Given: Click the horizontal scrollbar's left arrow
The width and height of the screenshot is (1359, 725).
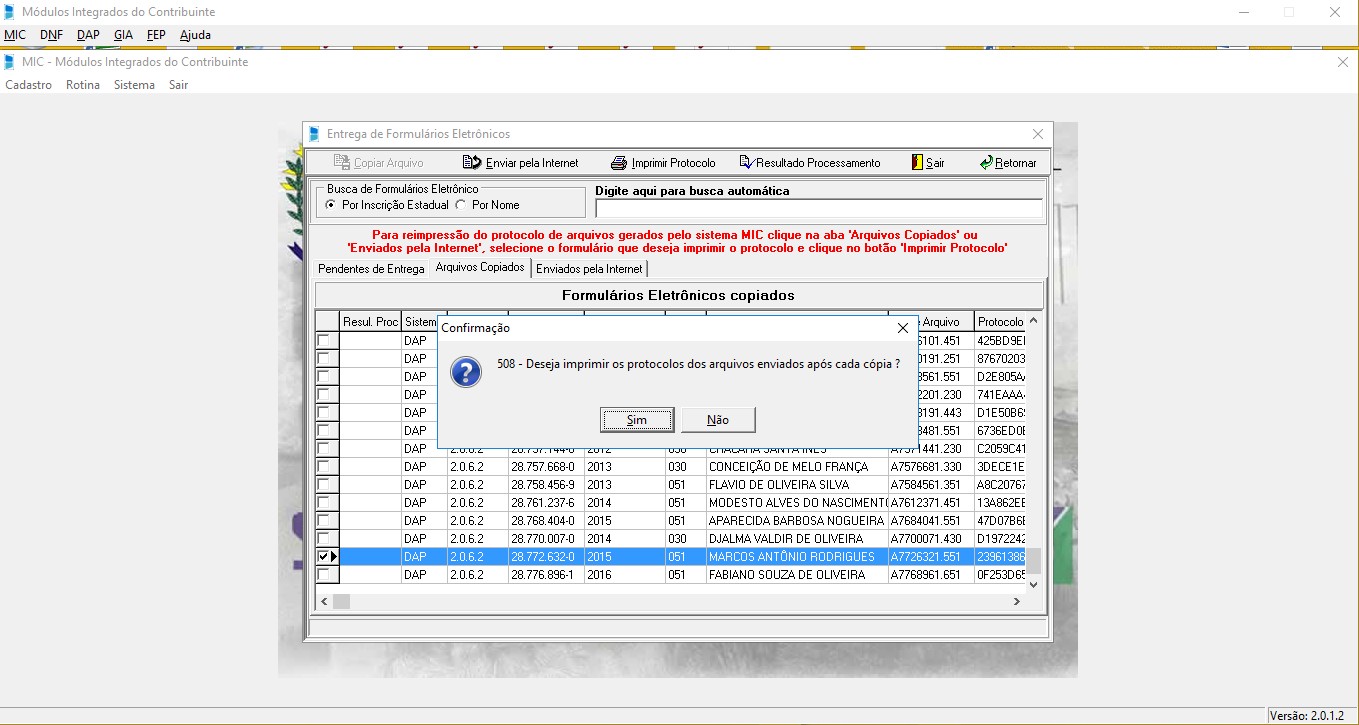Looking at the screenshot, I should click(x=324, y=601).
